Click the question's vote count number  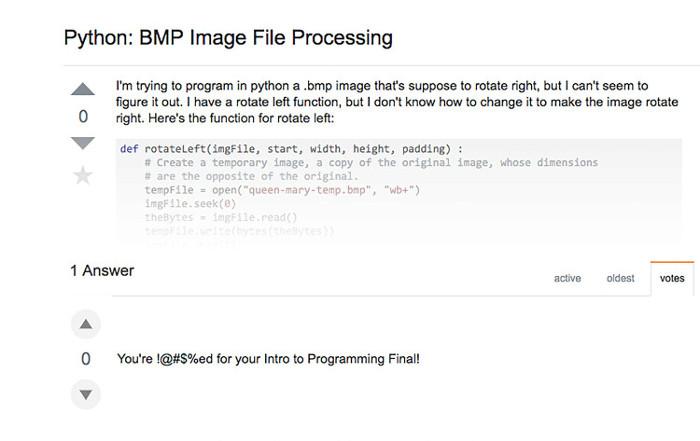[x=84, y=117]
